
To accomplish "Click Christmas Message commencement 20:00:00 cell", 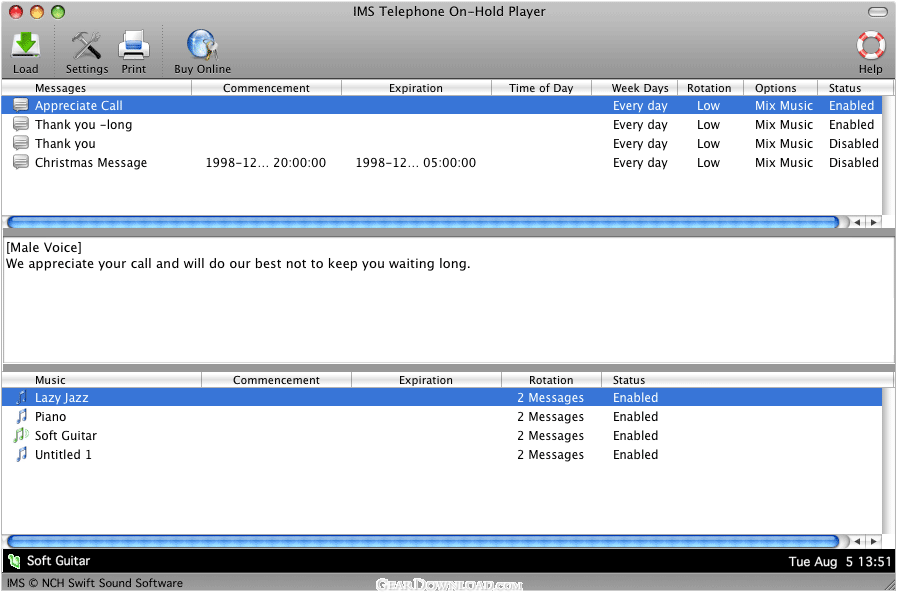I will point(266,163).
